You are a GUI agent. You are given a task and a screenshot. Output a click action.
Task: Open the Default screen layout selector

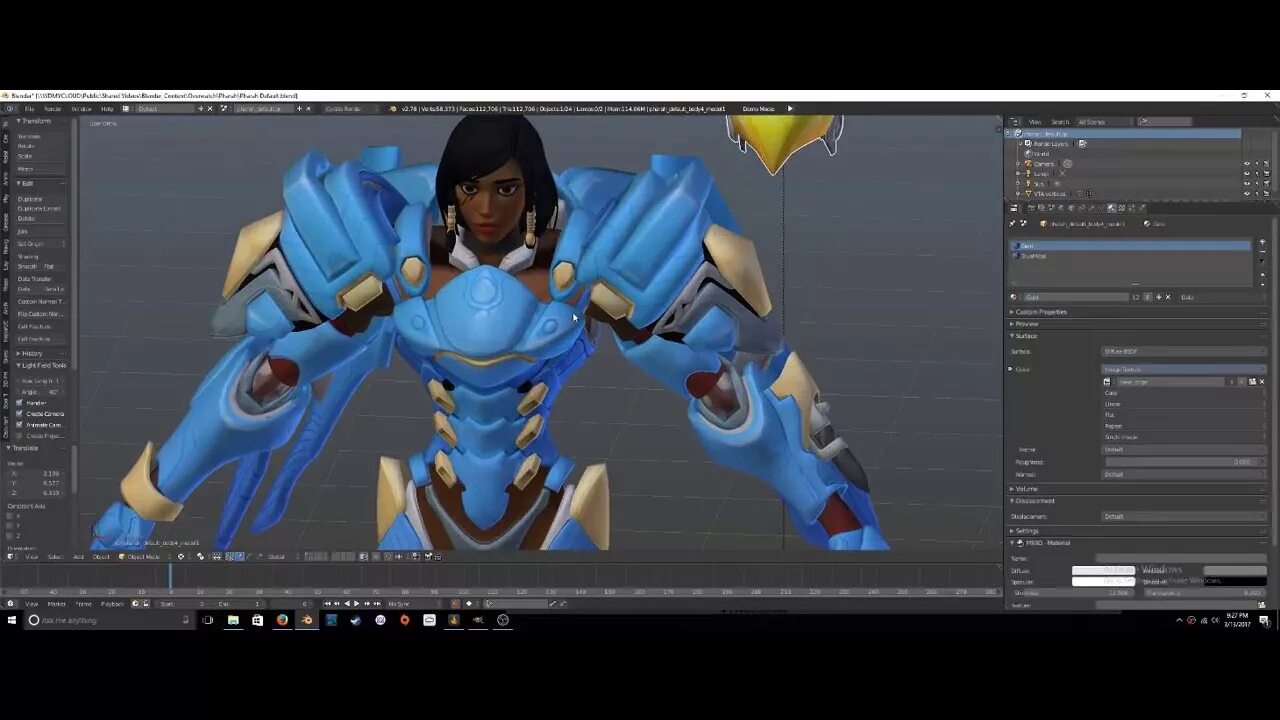coord(166,109)
